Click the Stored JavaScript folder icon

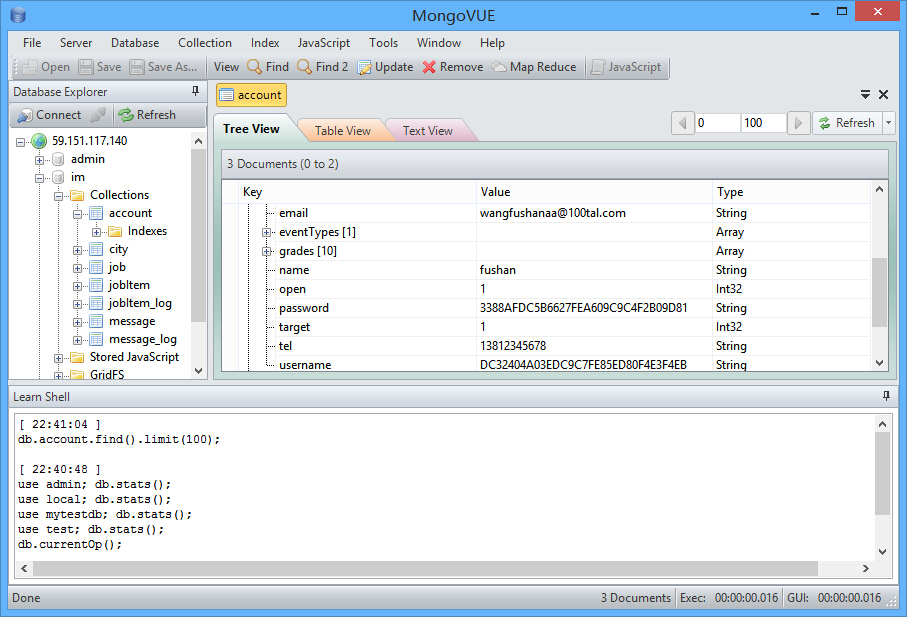pyautogui.click(x=77, y=357)
